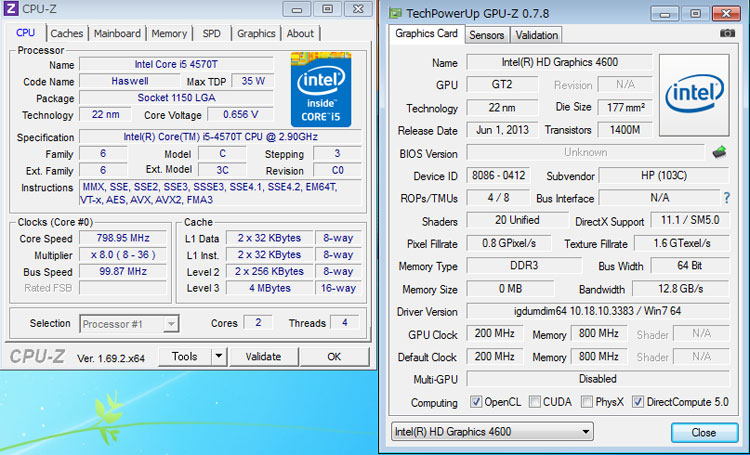Toggle the DirectCompute 5.0 checkbox
Viewport: 750px width, 455px height.
click(x=638, y=401)
